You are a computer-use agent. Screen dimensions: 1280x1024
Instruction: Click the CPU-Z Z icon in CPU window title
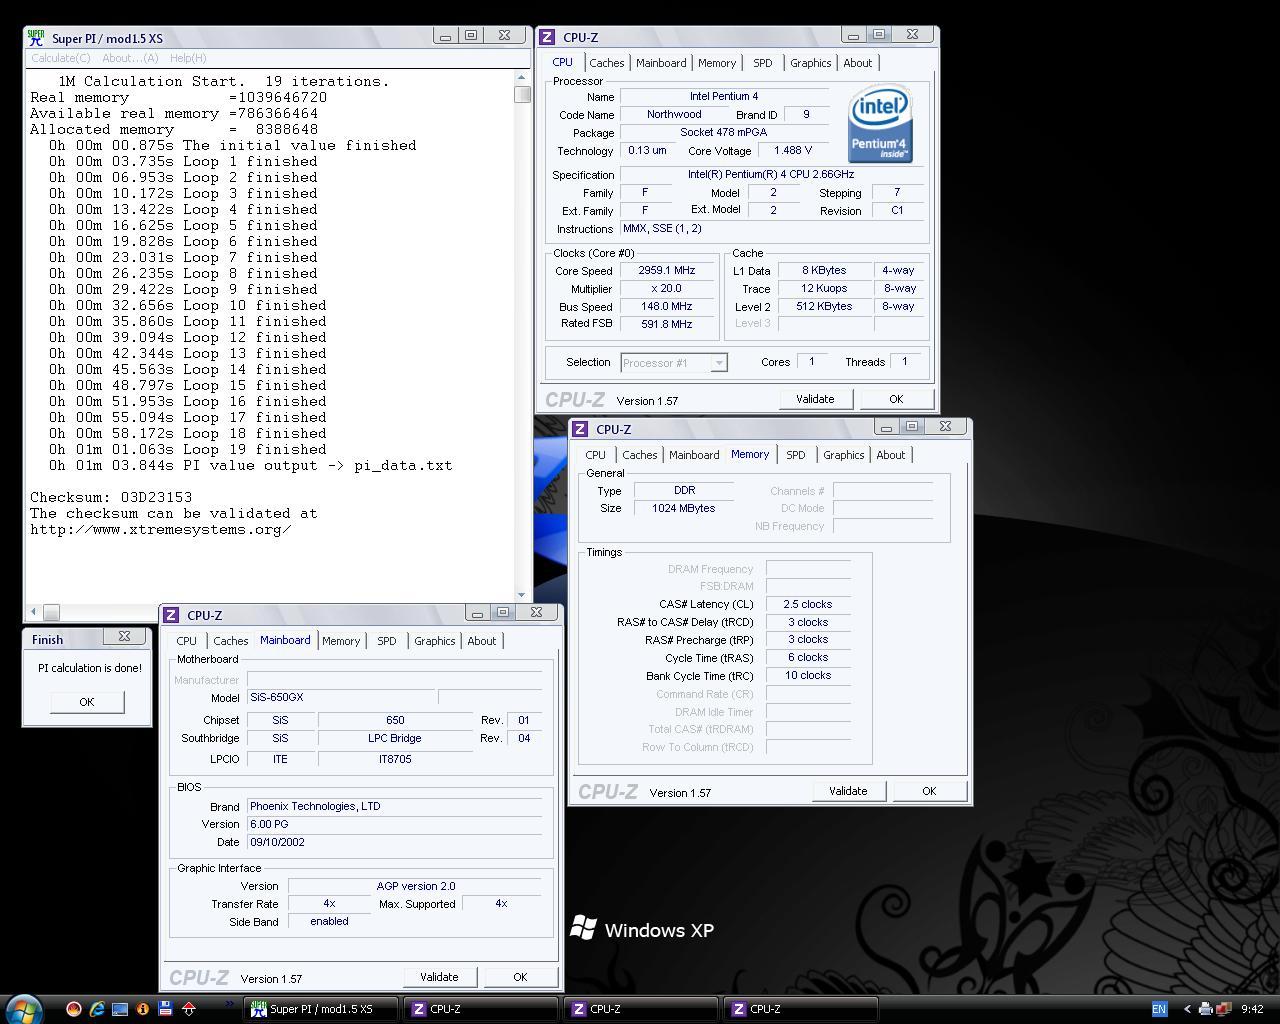click(x=547, y=37)
